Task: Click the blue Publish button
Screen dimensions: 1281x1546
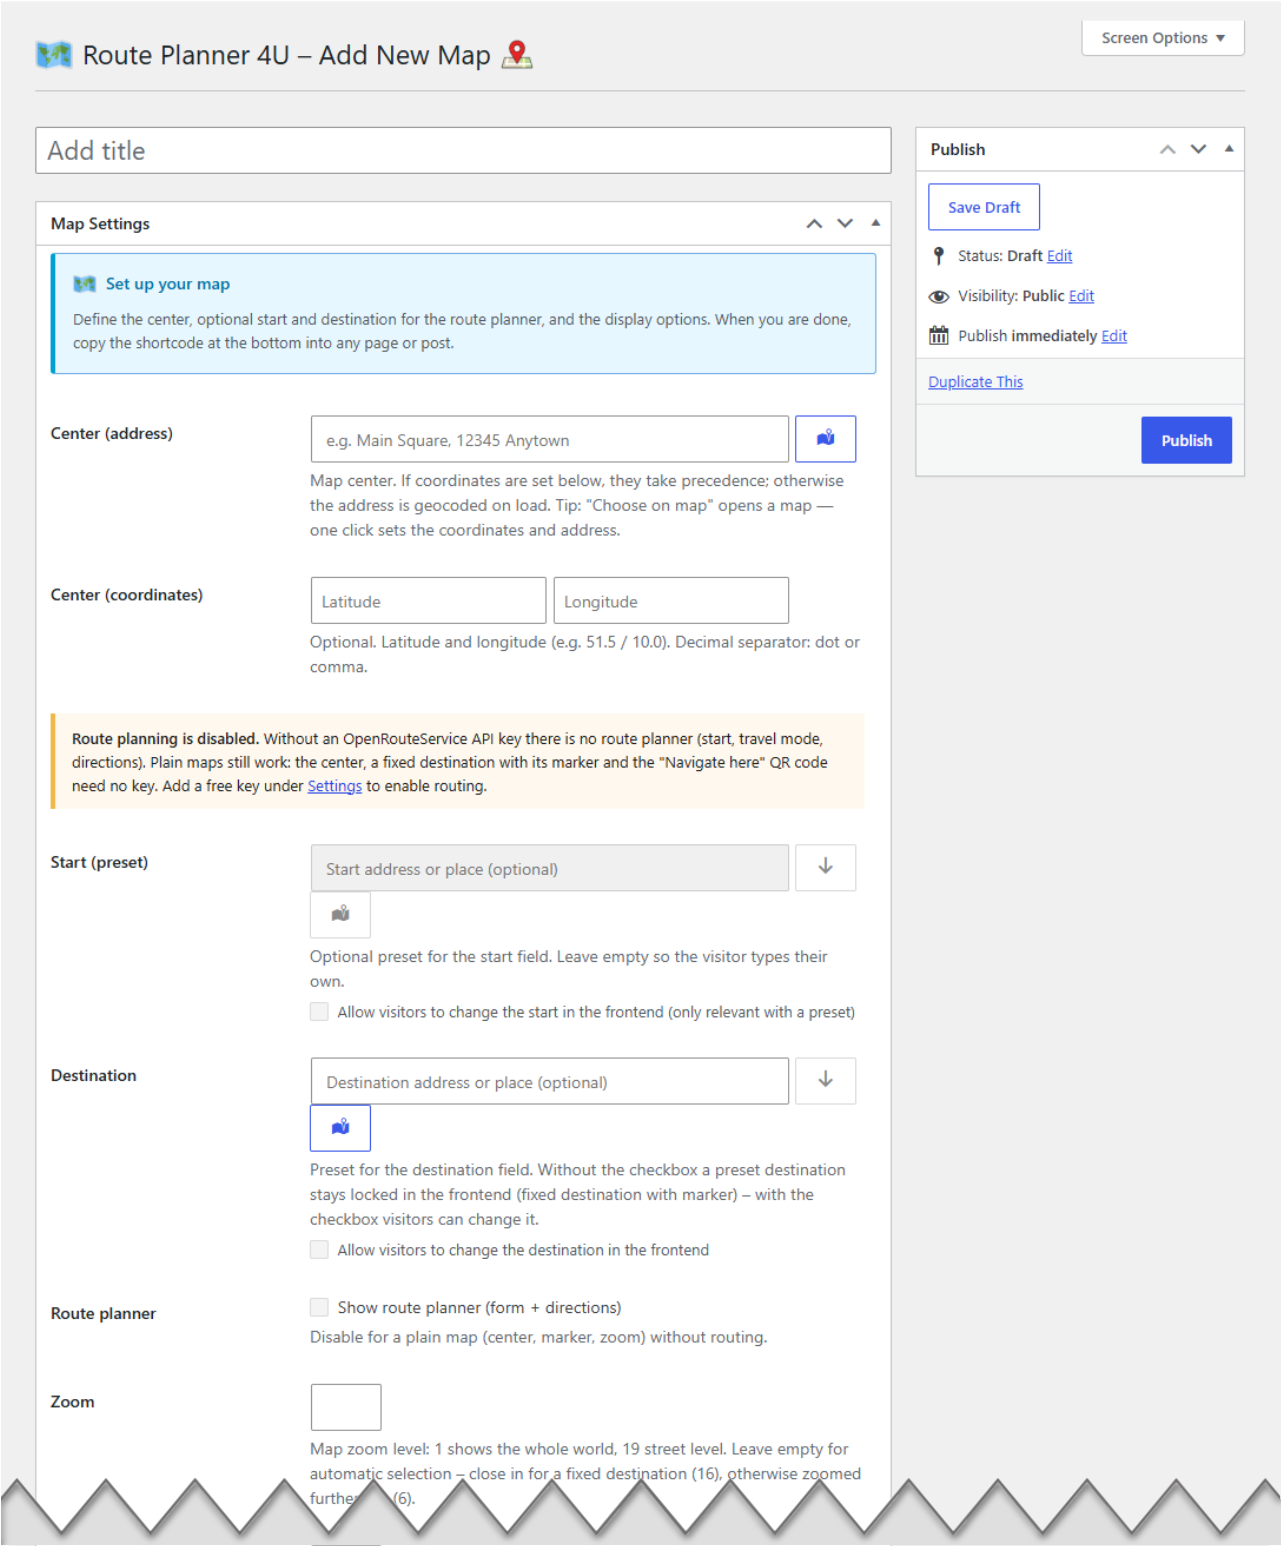Action: [1186, 440]
